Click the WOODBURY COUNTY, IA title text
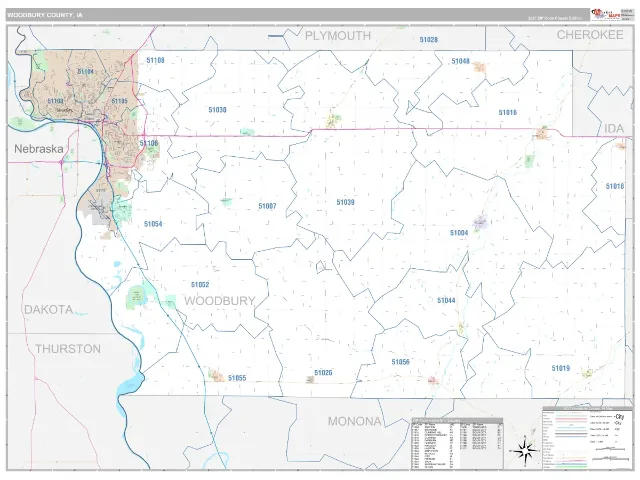Screen dimensions: 640x480 44,15
